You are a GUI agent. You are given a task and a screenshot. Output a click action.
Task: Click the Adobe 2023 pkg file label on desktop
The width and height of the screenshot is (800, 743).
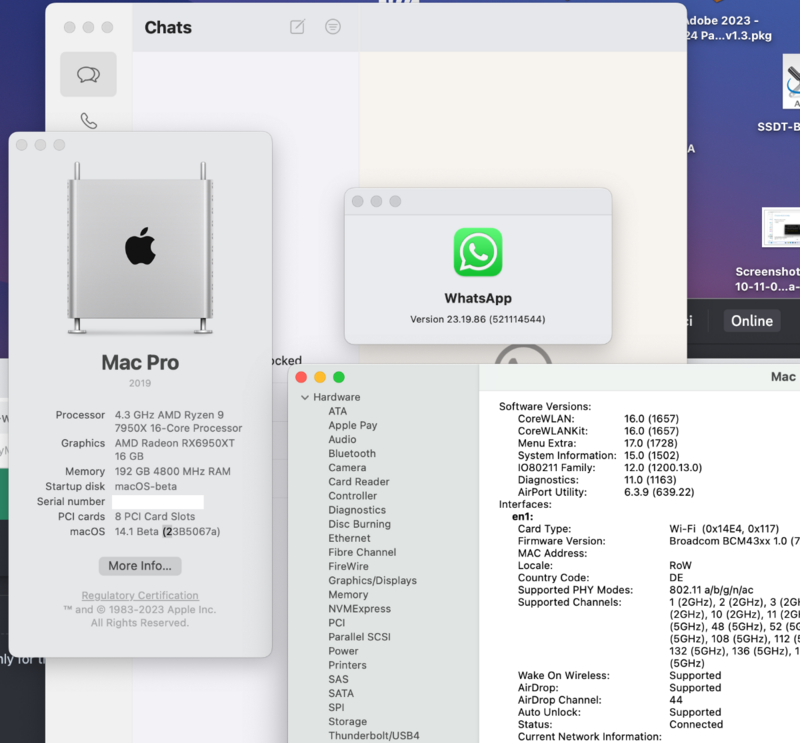(x=728, y=28)
